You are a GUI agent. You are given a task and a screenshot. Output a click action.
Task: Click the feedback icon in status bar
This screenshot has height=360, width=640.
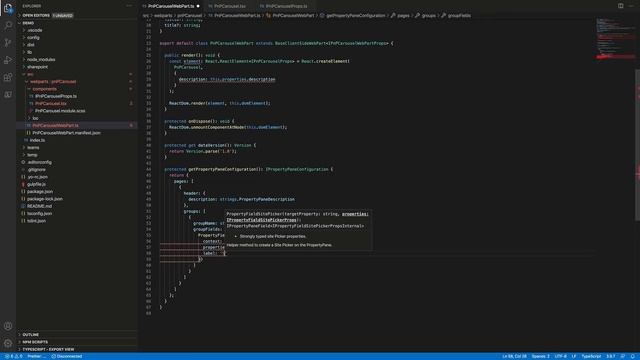click(x=623, y=356)
